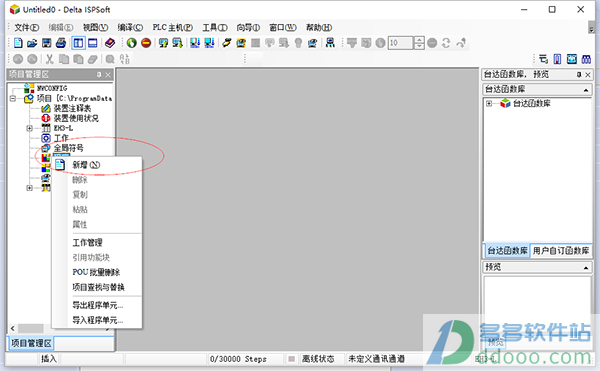This screenshot has width=600, height=371.
Task: Toggle the project workspace panel view button
Action: [x=78, y=43]
